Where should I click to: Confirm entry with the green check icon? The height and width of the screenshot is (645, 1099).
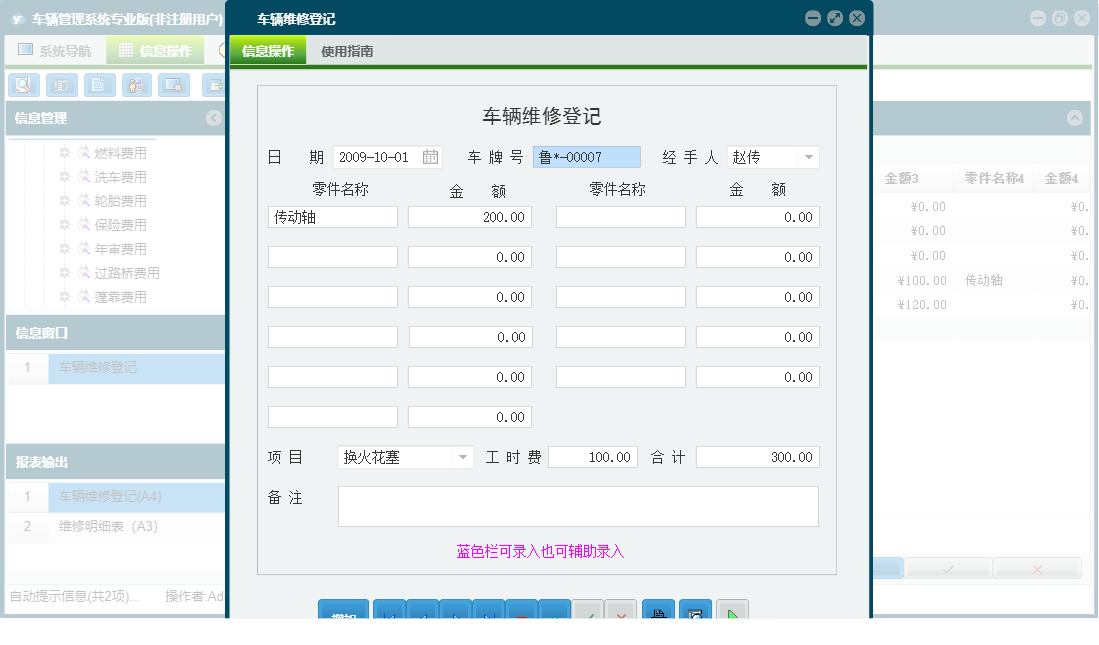[588, 612]
